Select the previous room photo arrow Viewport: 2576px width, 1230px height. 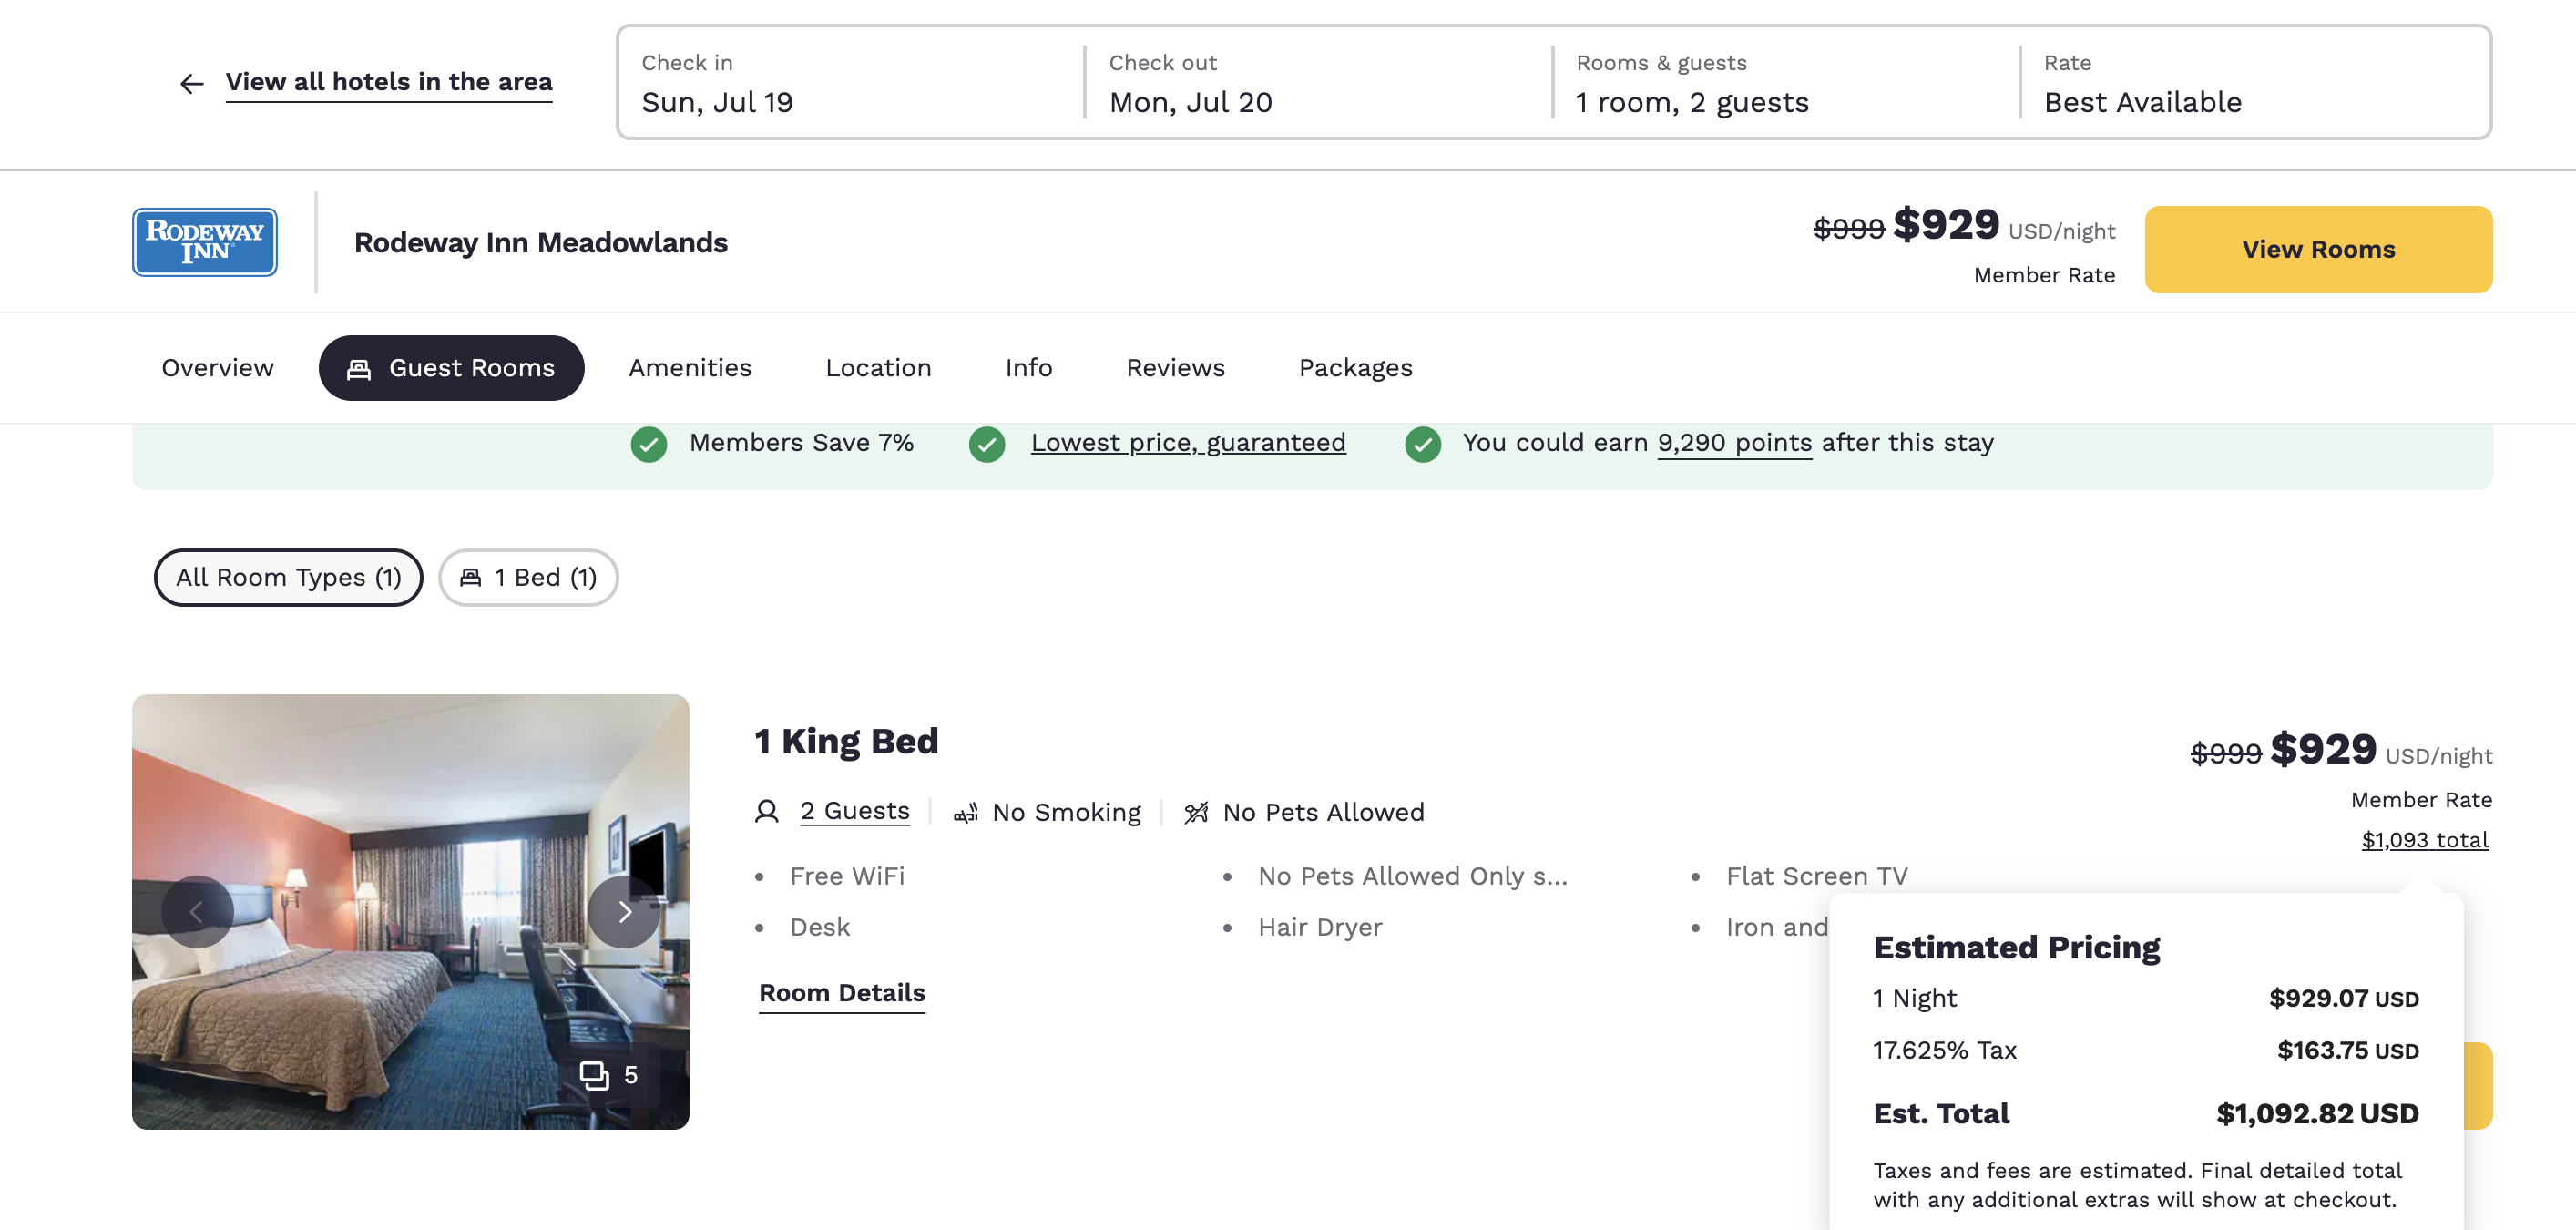click(197, 911)
